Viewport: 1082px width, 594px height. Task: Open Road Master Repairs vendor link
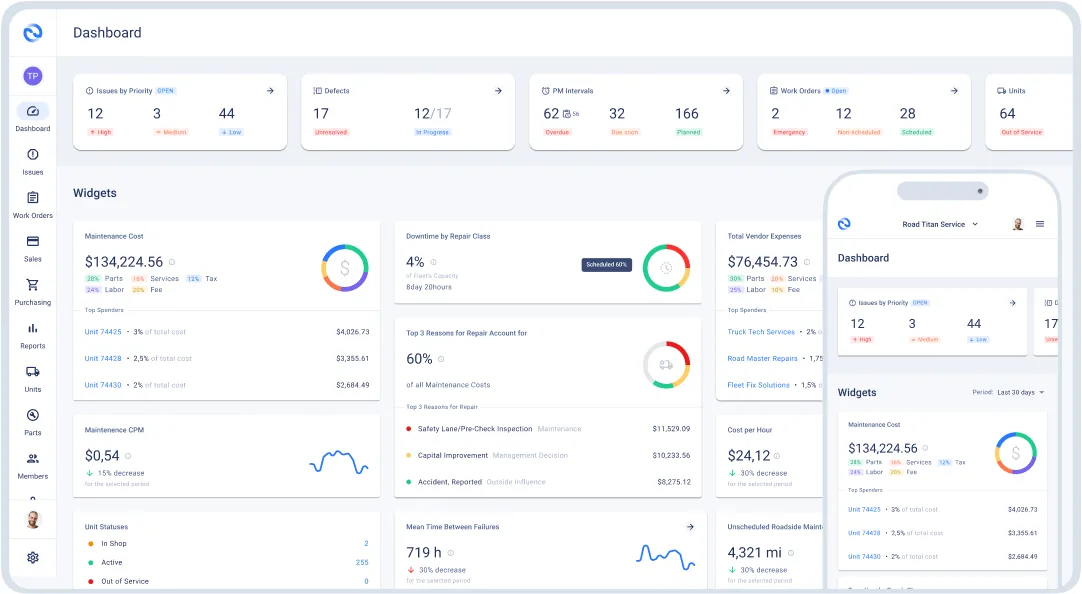tap(763, 359)
